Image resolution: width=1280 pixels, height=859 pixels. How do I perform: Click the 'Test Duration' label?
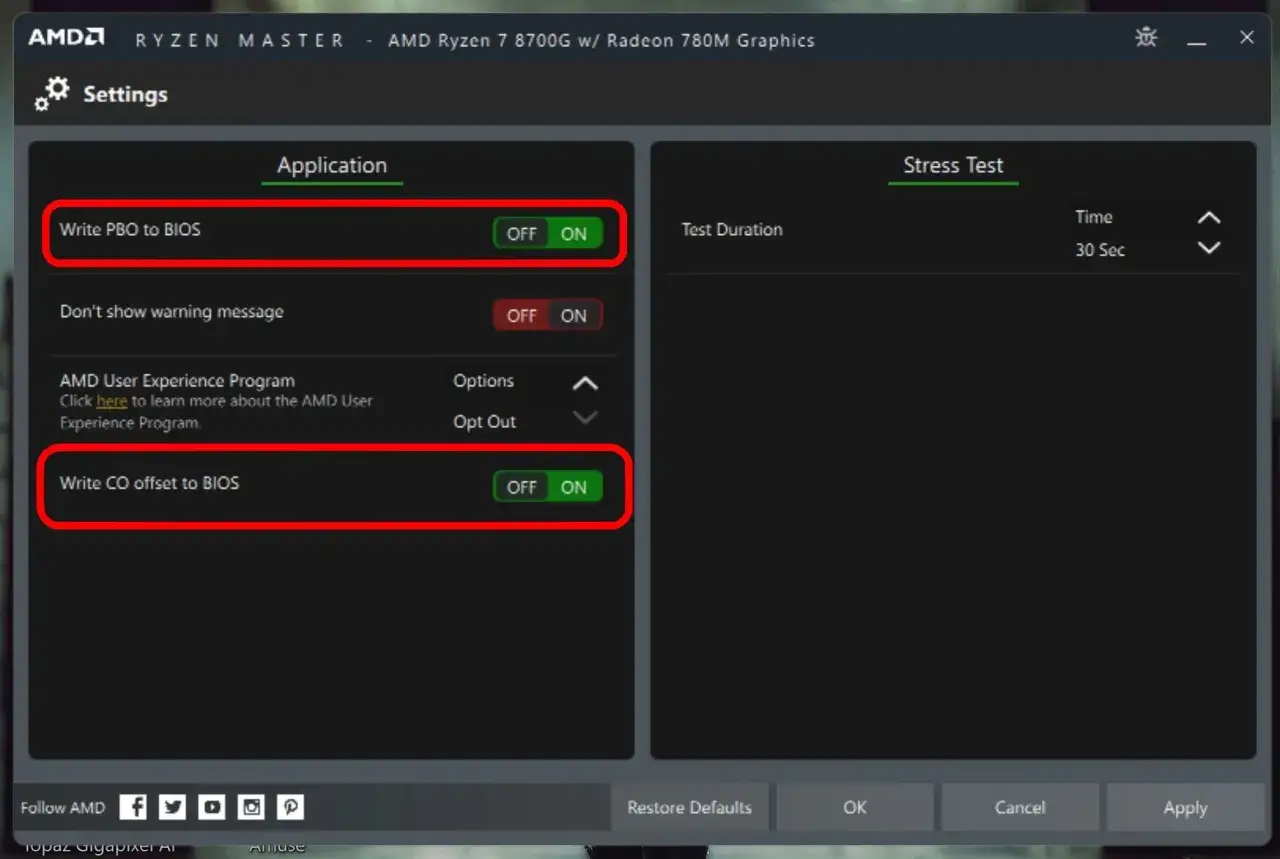pyautogui.click(x=732, y=229)
